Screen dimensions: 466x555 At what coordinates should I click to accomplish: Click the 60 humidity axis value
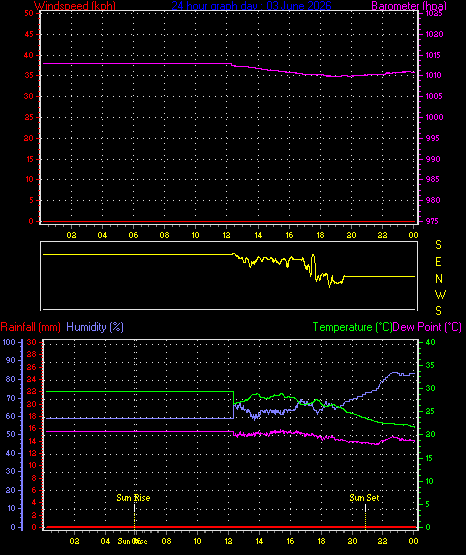coord(11,416)
